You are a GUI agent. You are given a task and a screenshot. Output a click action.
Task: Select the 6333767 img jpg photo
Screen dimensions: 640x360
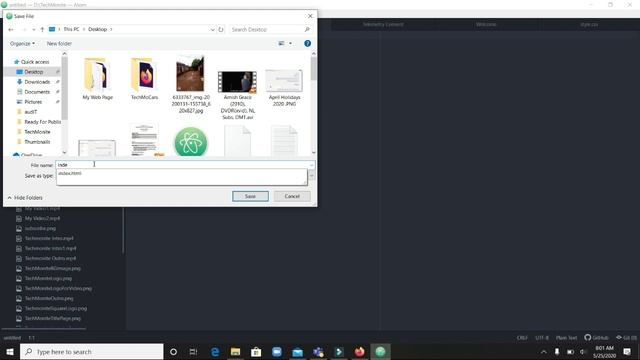[191, 84]
